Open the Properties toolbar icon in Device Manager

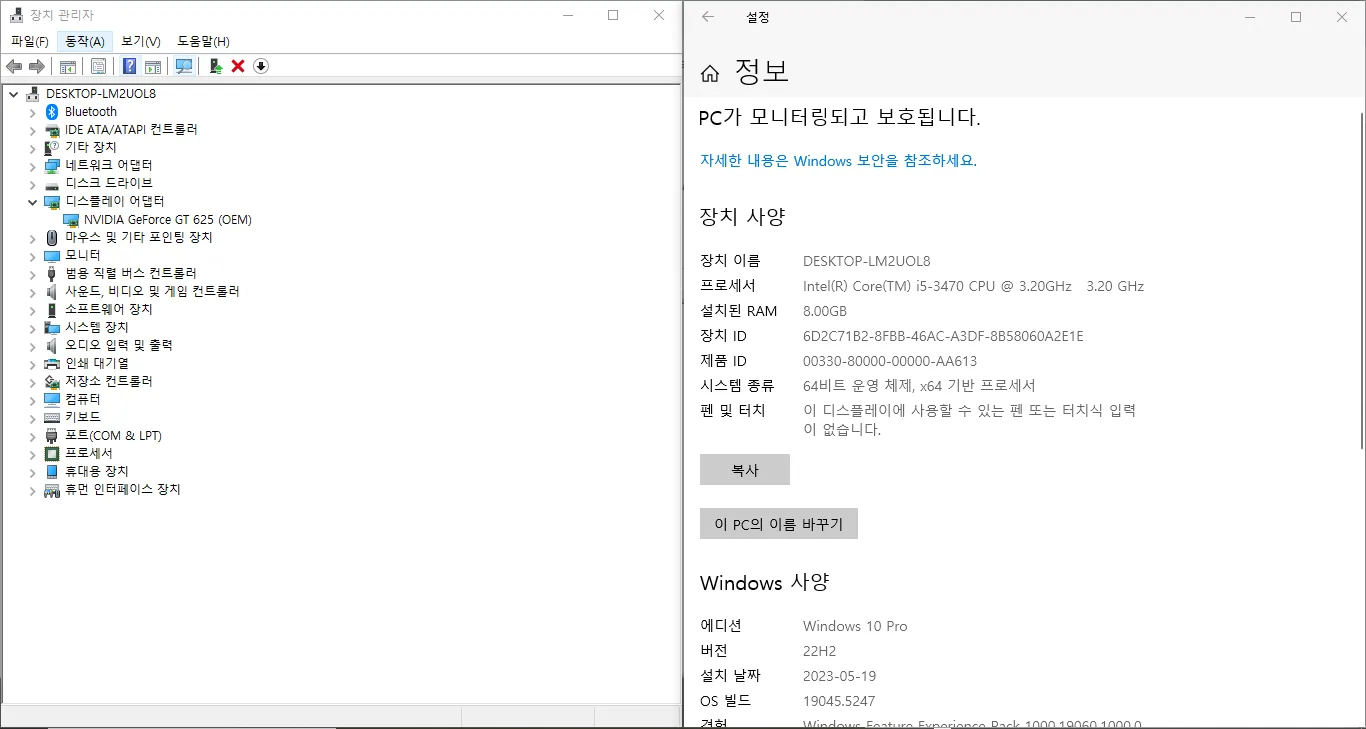click(x=98, y=66)
